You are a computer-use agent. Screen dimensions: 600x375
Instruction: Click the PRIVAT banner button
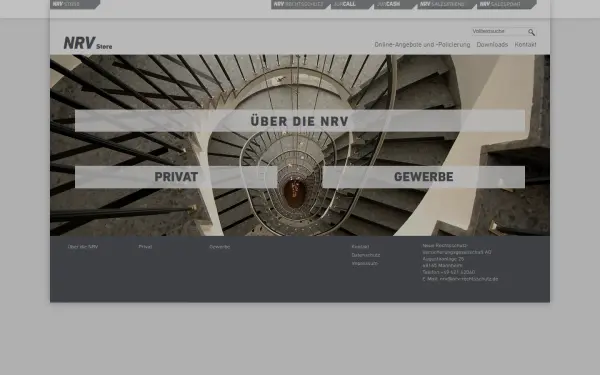176,177
